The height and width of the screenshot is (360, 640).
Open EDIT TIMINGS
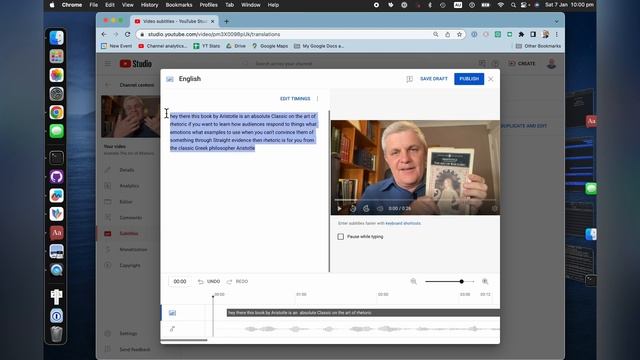(x=295, y=99)
